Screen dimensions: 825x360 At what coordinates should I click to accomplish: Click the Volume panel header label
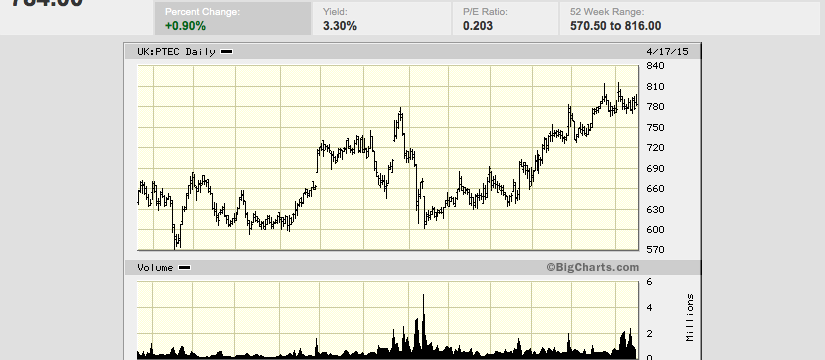point(155,267)
